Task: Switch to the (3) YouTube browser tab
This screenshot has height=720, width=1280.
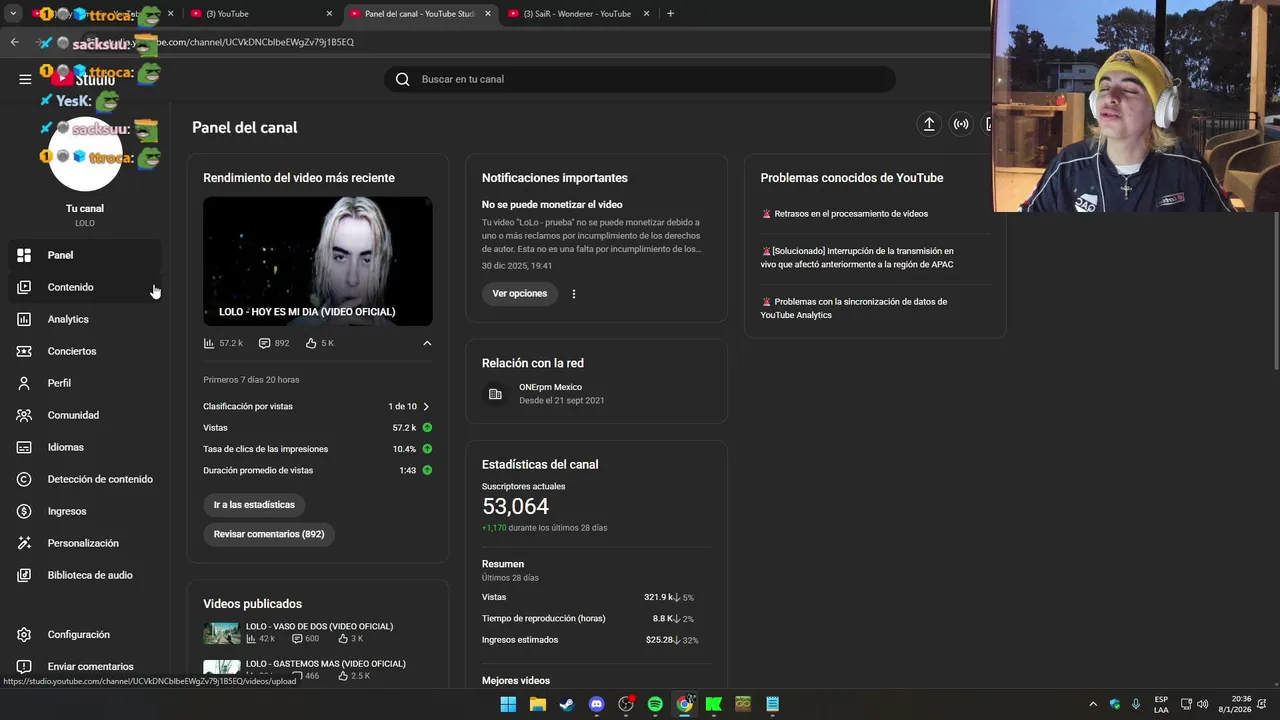Action: pos(260,14)
